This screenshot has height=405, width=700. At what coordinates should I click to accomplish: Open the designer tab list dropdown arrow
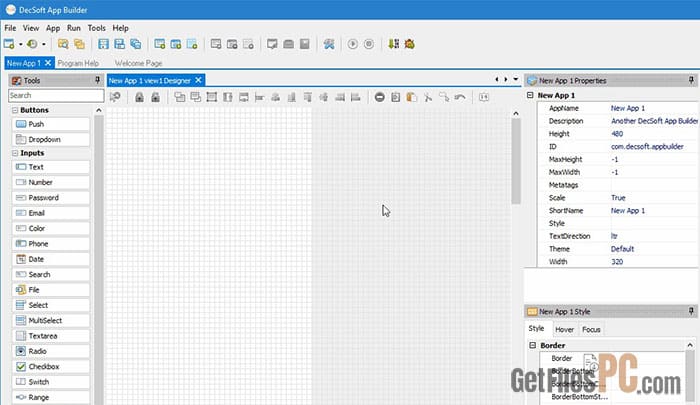516,79
